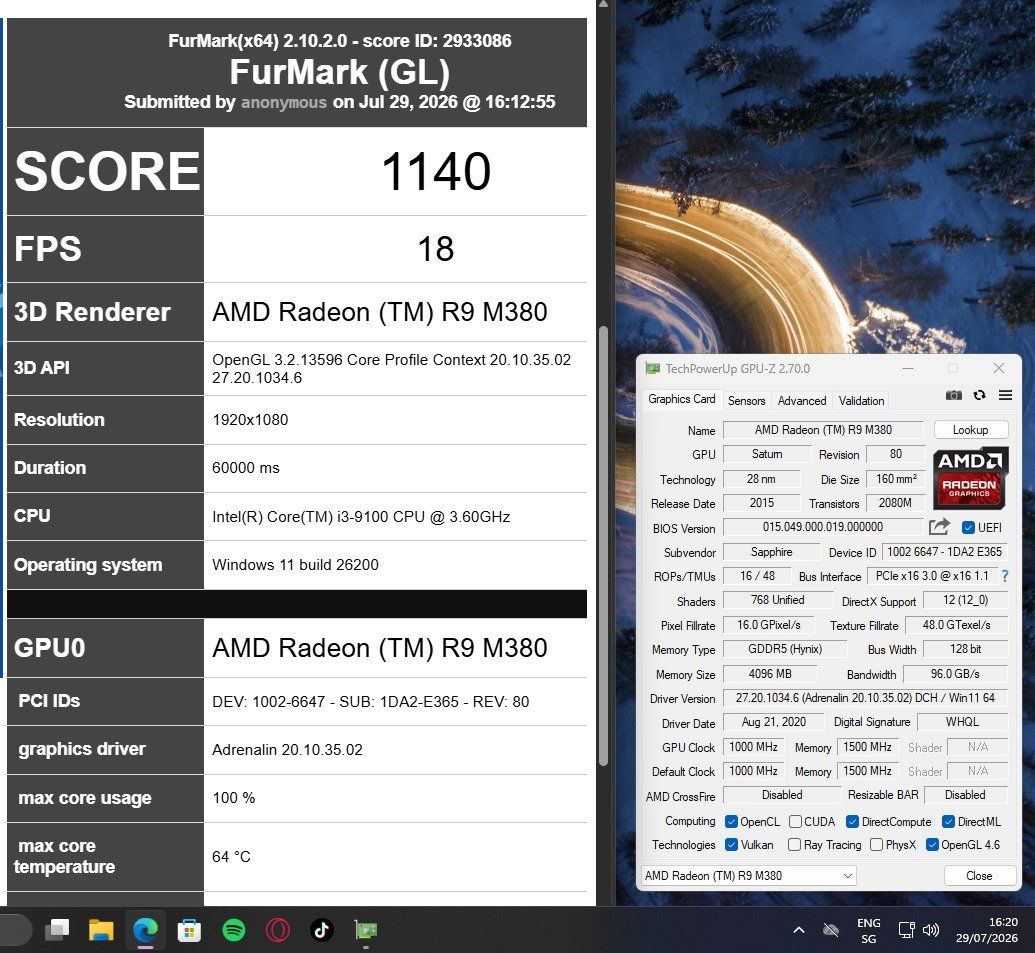Click the GPU-Z icon in the taskbar
The image size is (1035, 953).
366,930
